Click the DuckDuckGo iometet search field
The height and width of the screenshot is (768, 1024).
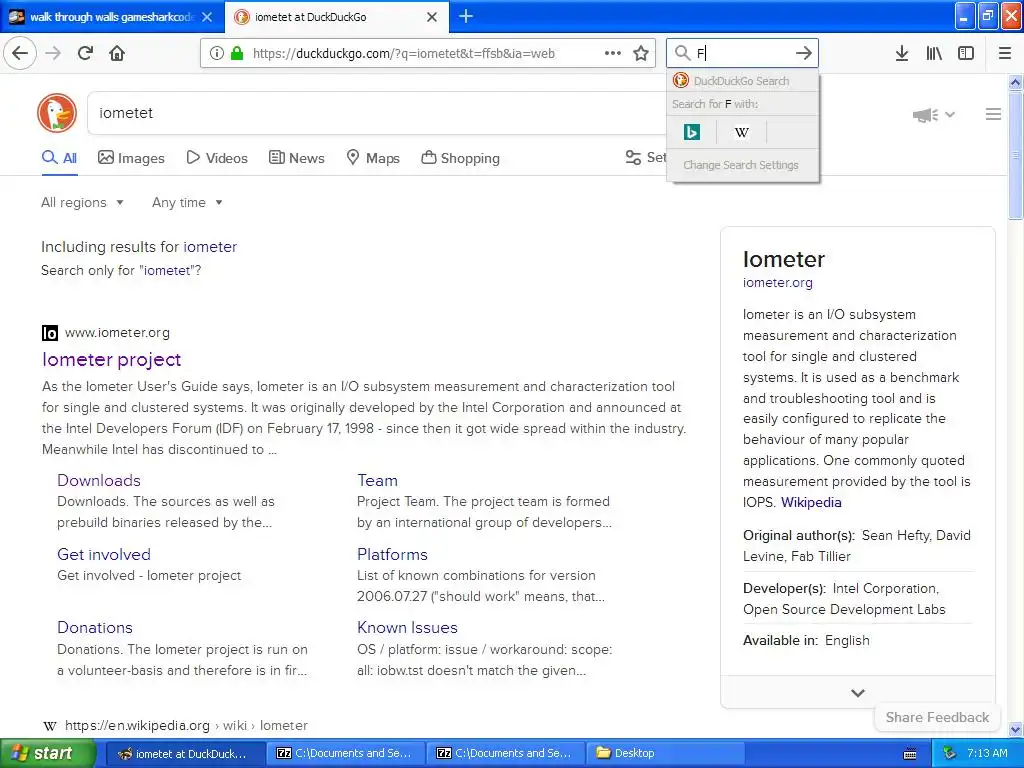377,113
